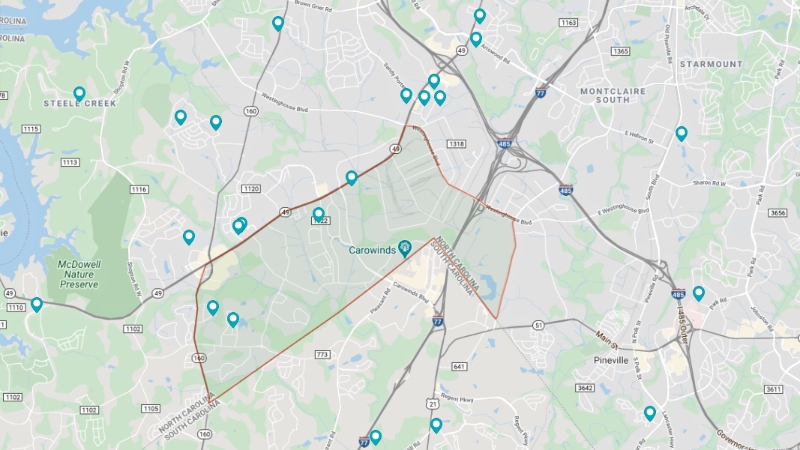Click the pin next to route 1110 marker

(x=37, y=305)
